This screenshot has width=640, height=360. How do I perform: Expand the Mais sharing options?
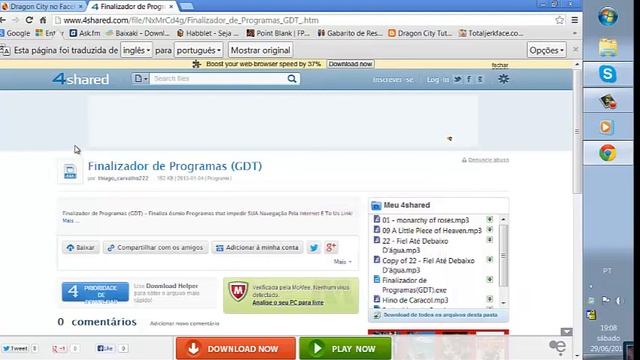[x=342, y=262]
